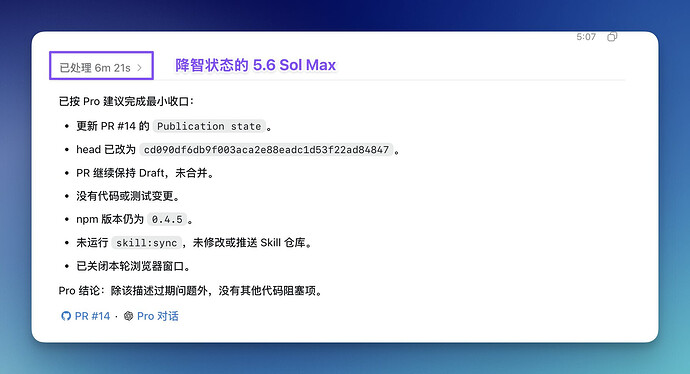Click the 5:07 timestamp
This screenshot has height=374, width=690.
click(x=586, y=37)
